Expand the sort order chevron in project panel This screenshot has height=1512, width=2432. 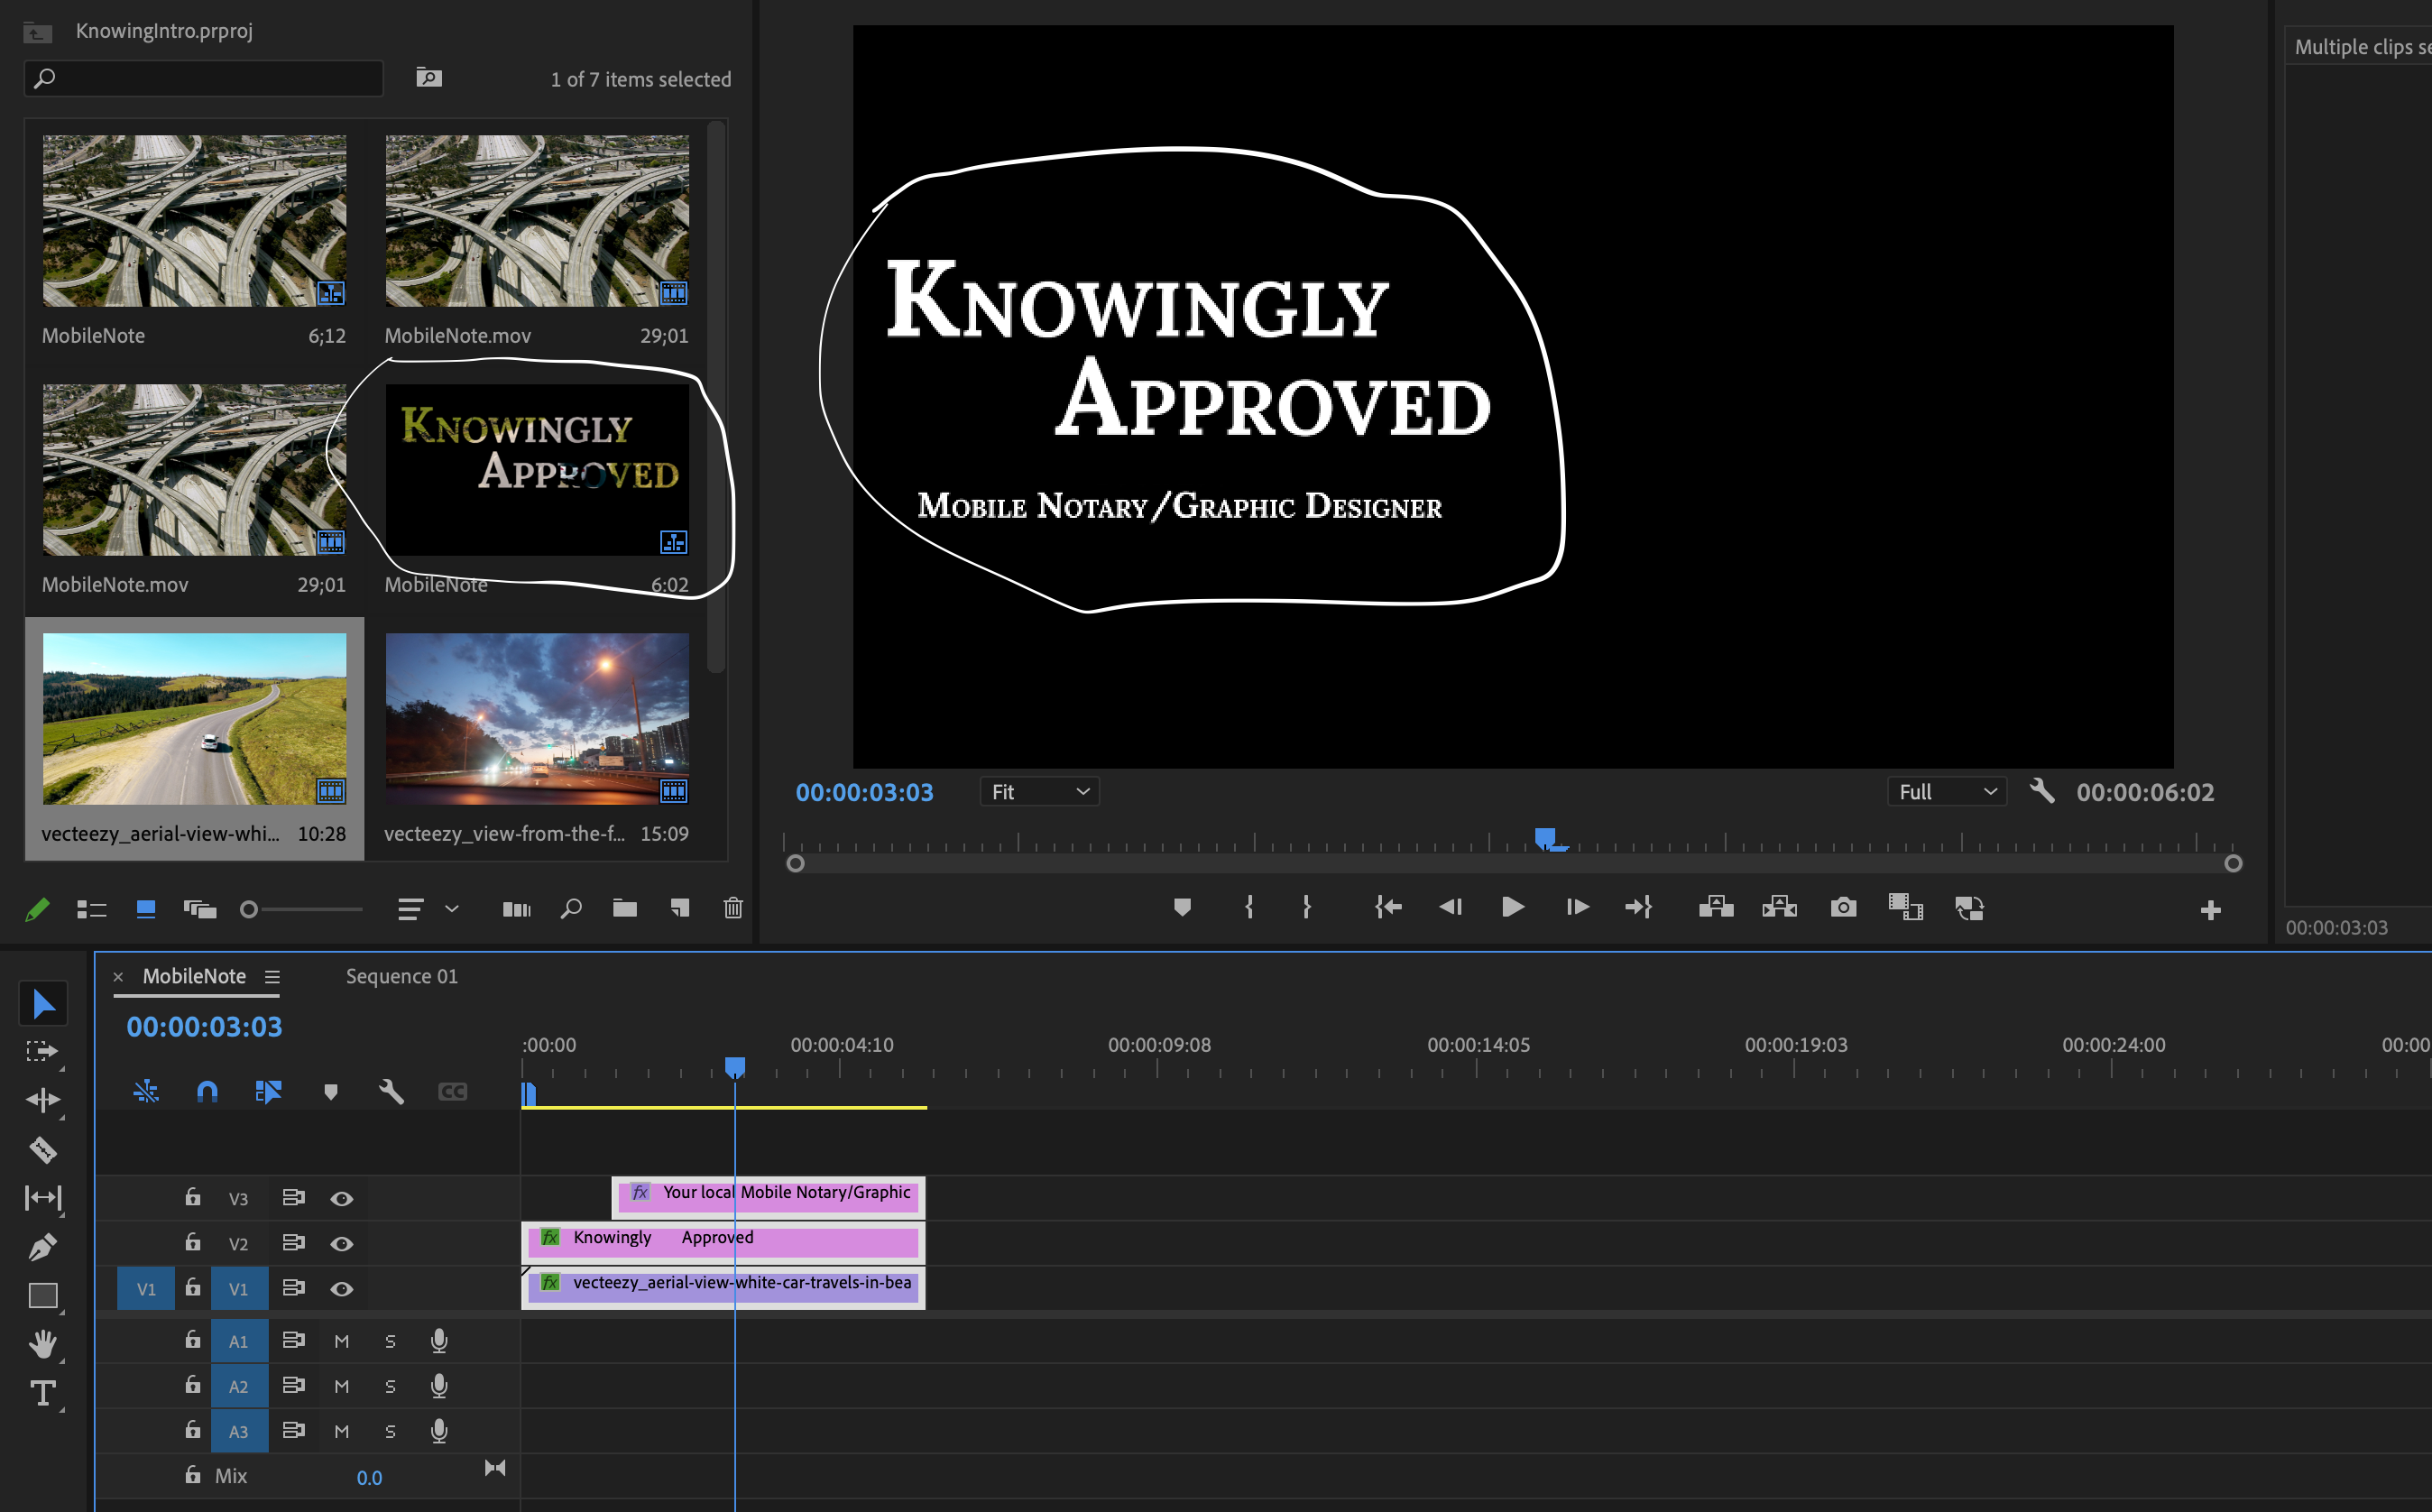click(453, 908)
